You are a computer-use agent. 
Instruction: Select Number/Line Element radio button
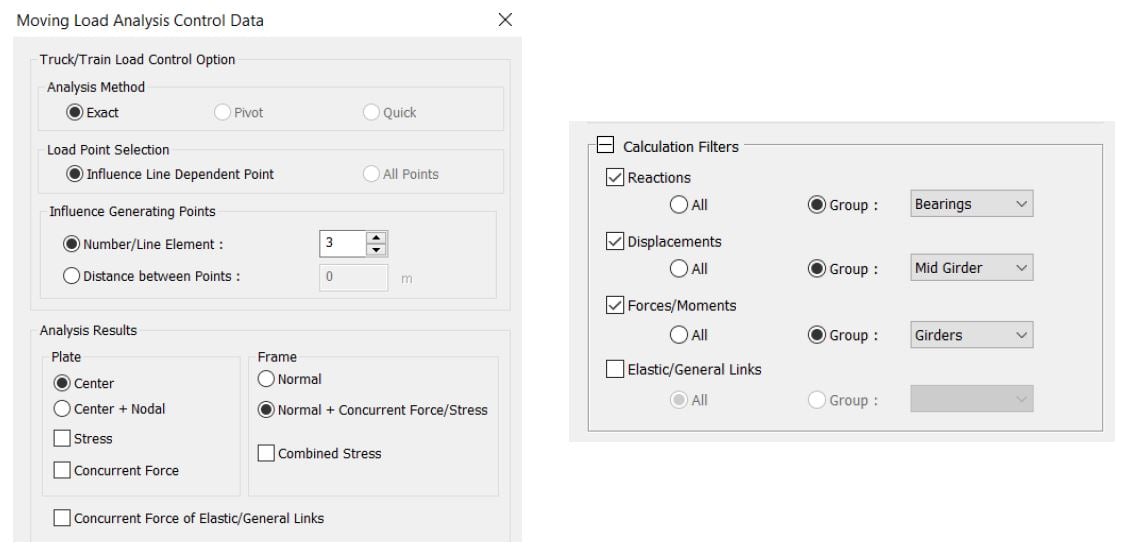click(72, 244)
